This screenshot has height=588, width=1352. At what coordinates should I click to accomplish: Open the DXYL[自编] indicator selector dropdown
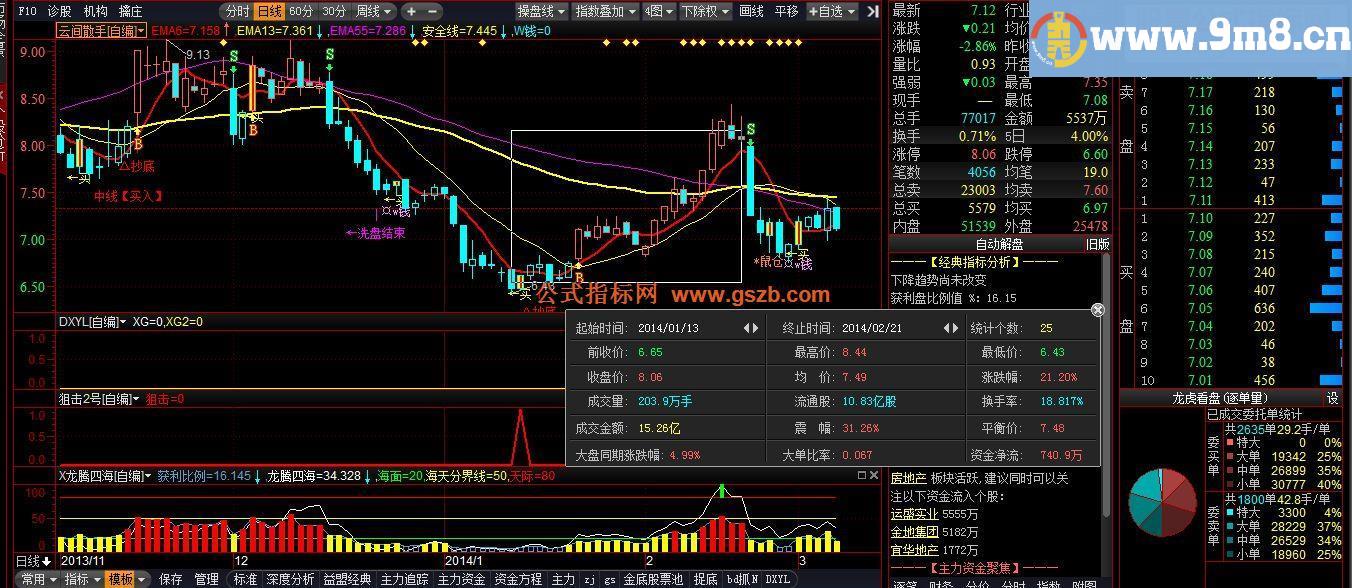(123, 322)
